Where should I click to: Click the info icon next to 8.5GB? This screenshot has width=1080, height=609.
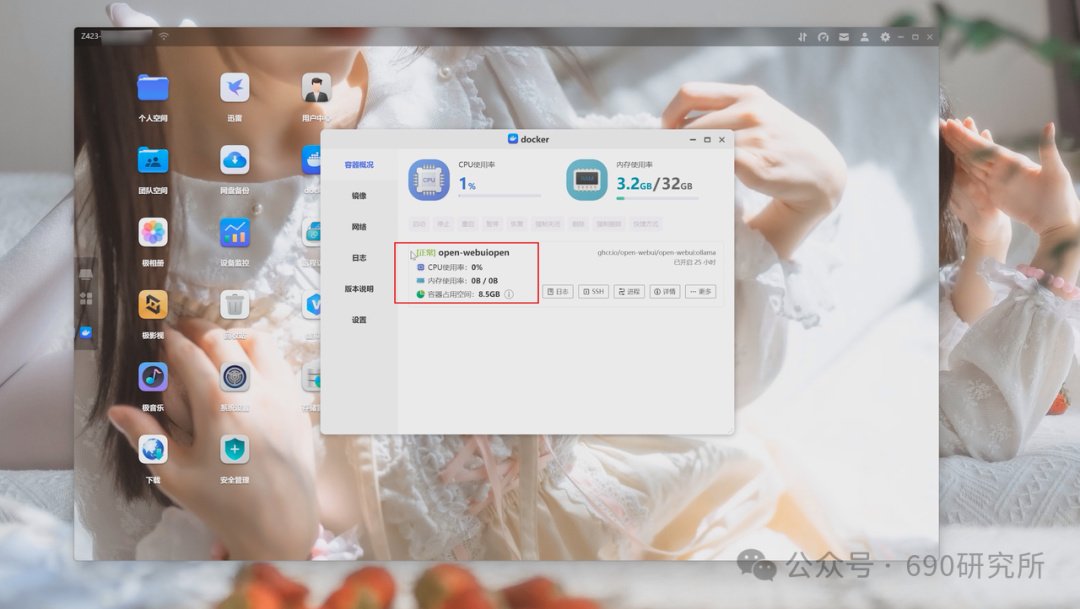pos(509,294)
